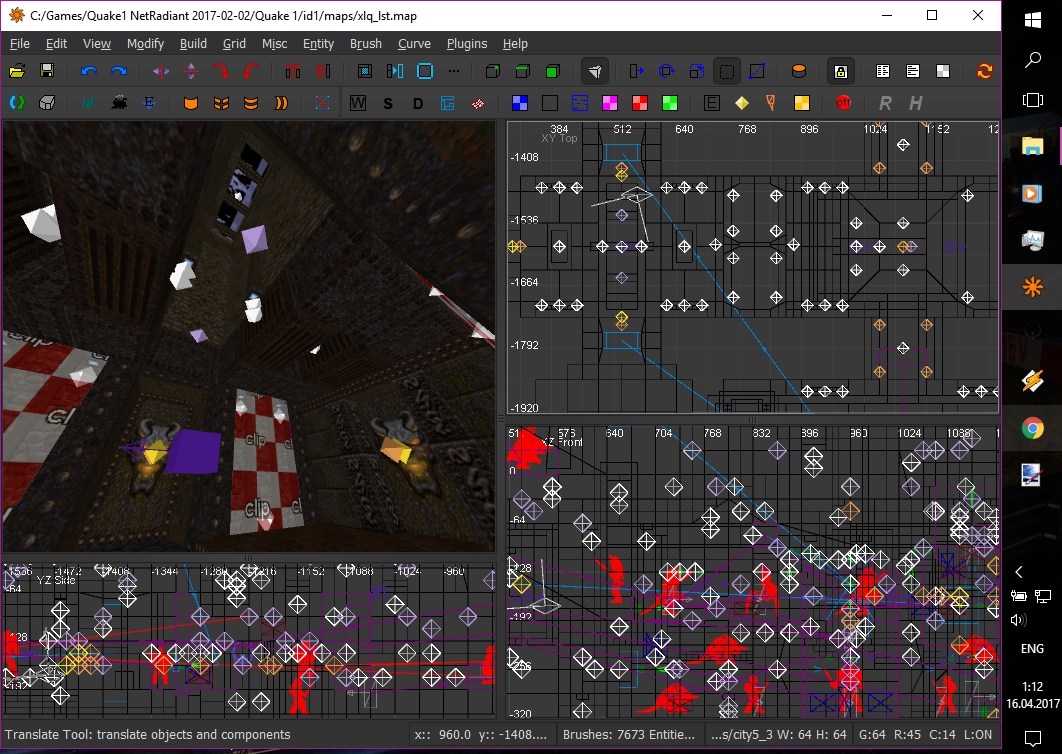
Task: Toggle the green checkered filter
Action: click(669, 103)
